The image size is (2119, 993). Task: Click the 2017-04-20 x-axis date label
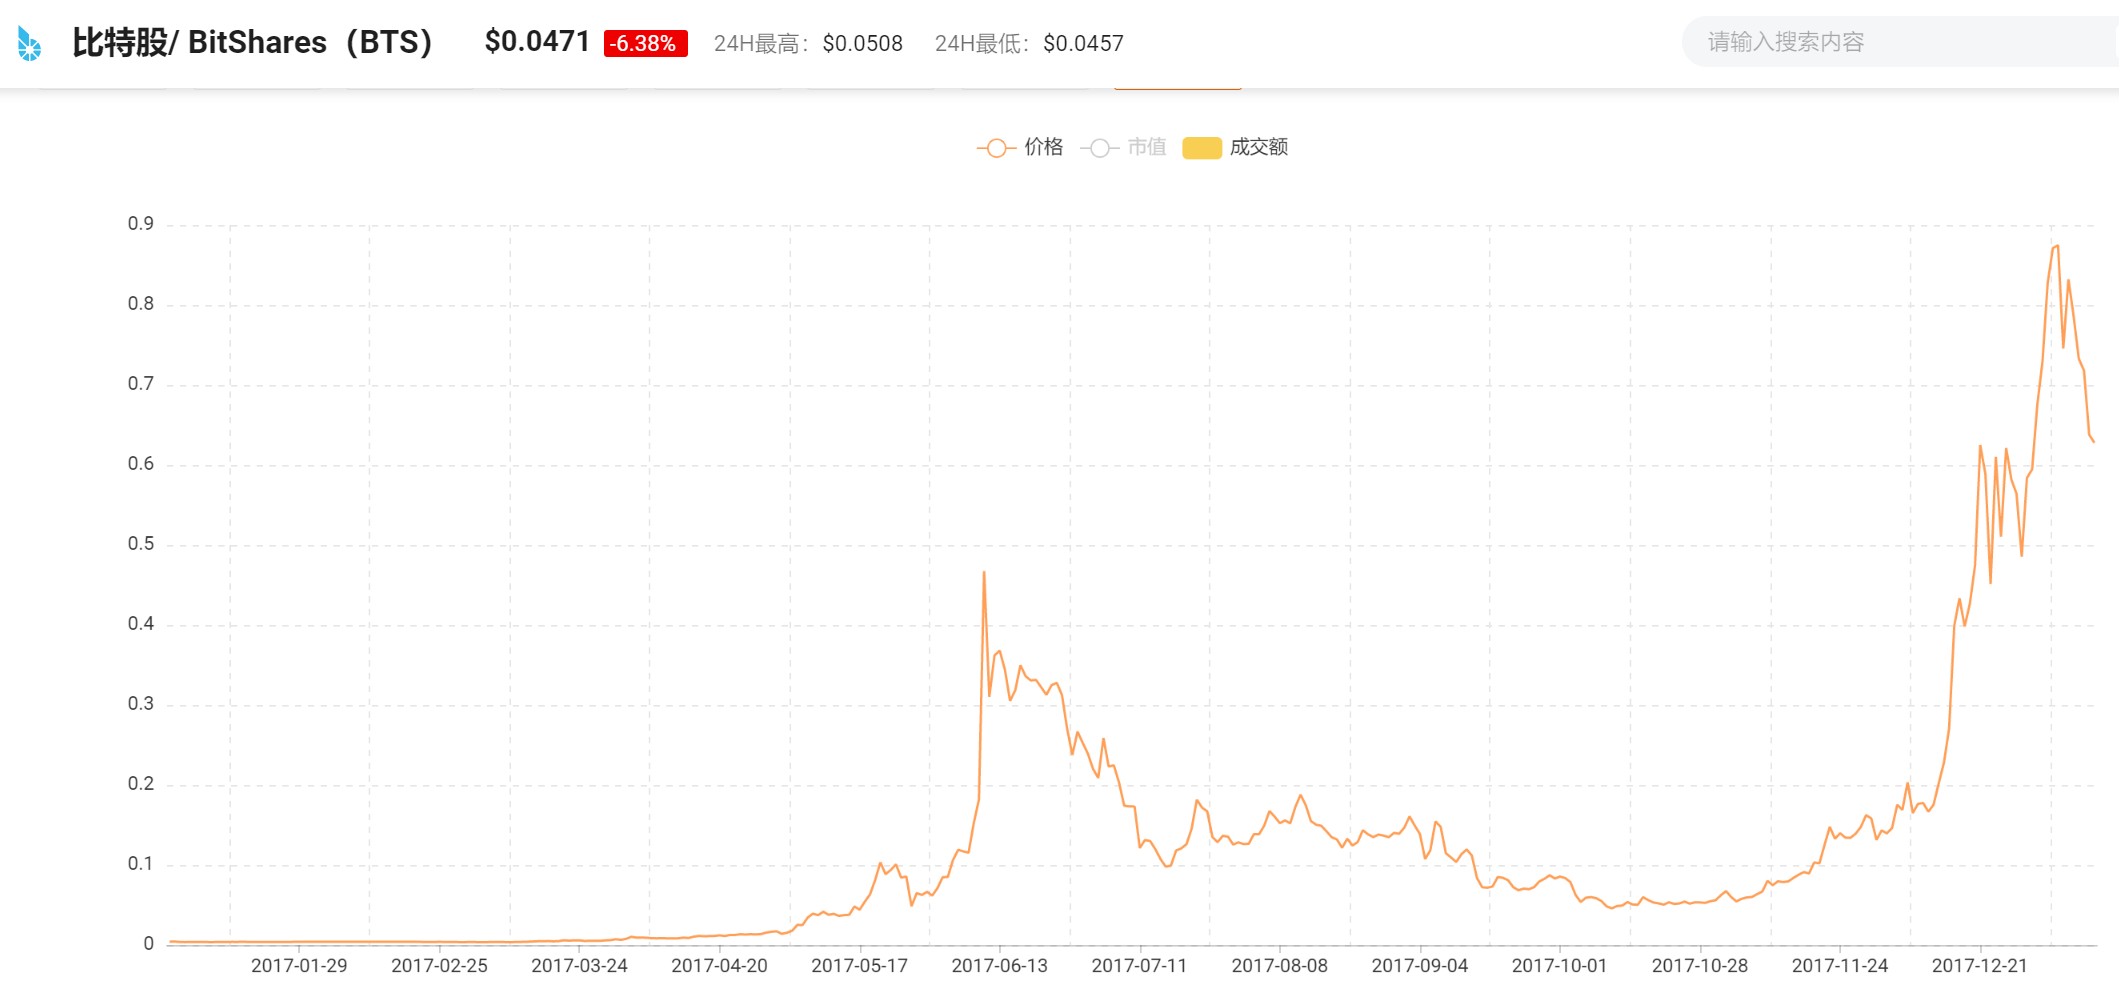(719, 966)
